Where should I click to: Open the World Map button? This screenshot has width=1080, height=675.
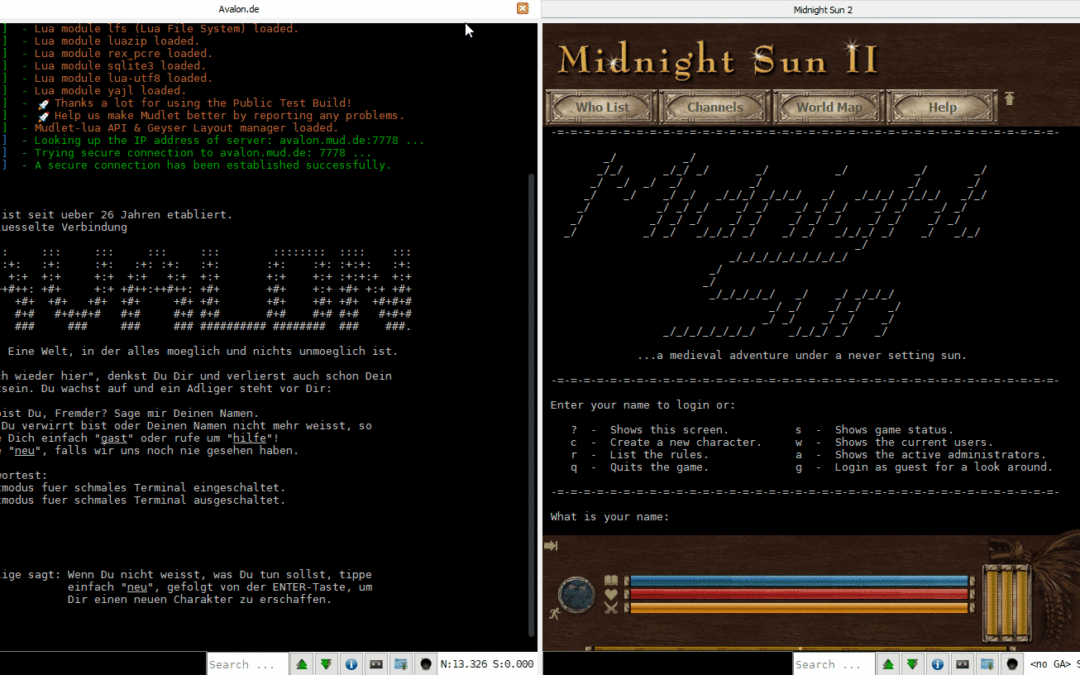[829, 107]
